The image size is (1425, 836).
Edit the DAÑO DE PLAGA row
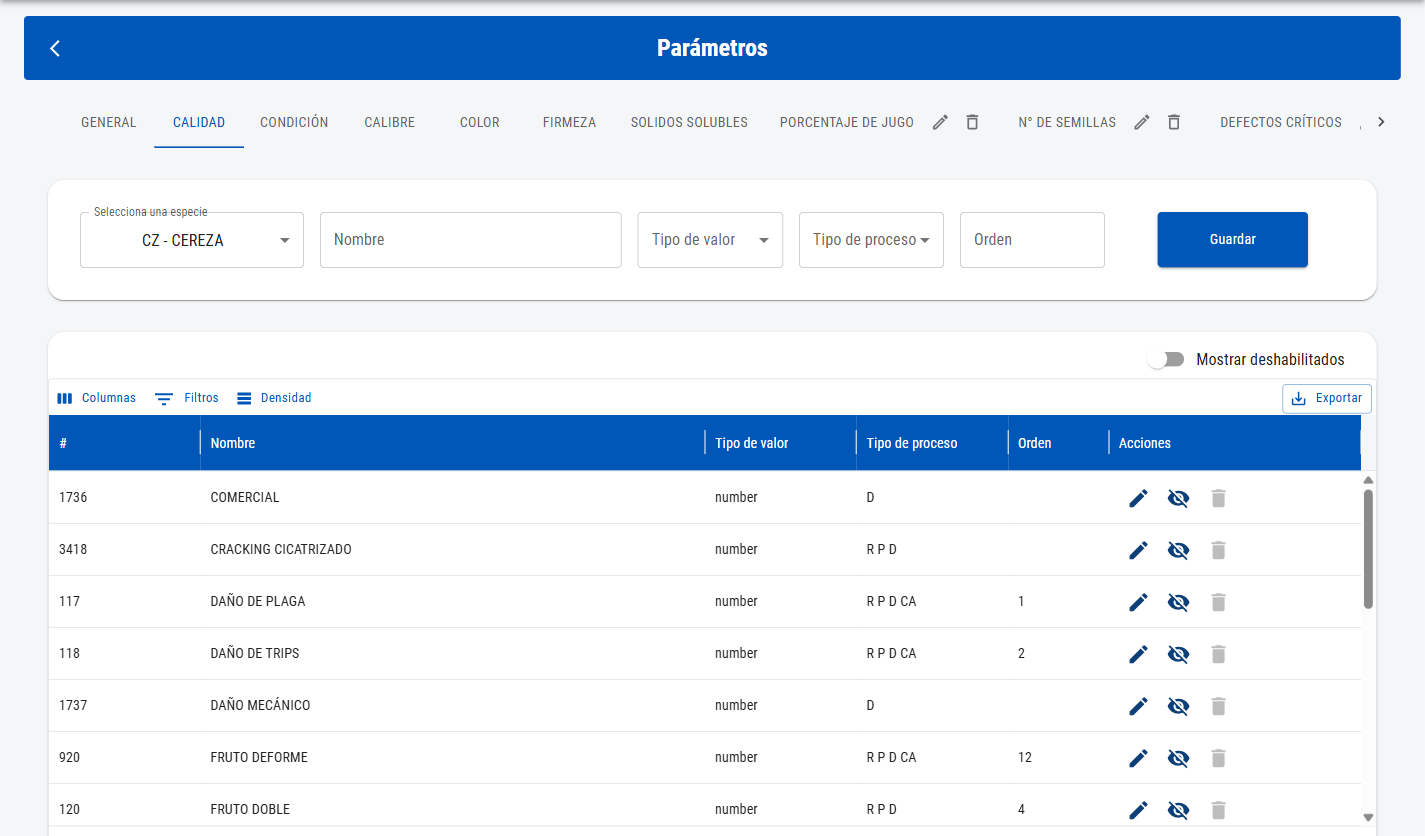coord(1138,602)
